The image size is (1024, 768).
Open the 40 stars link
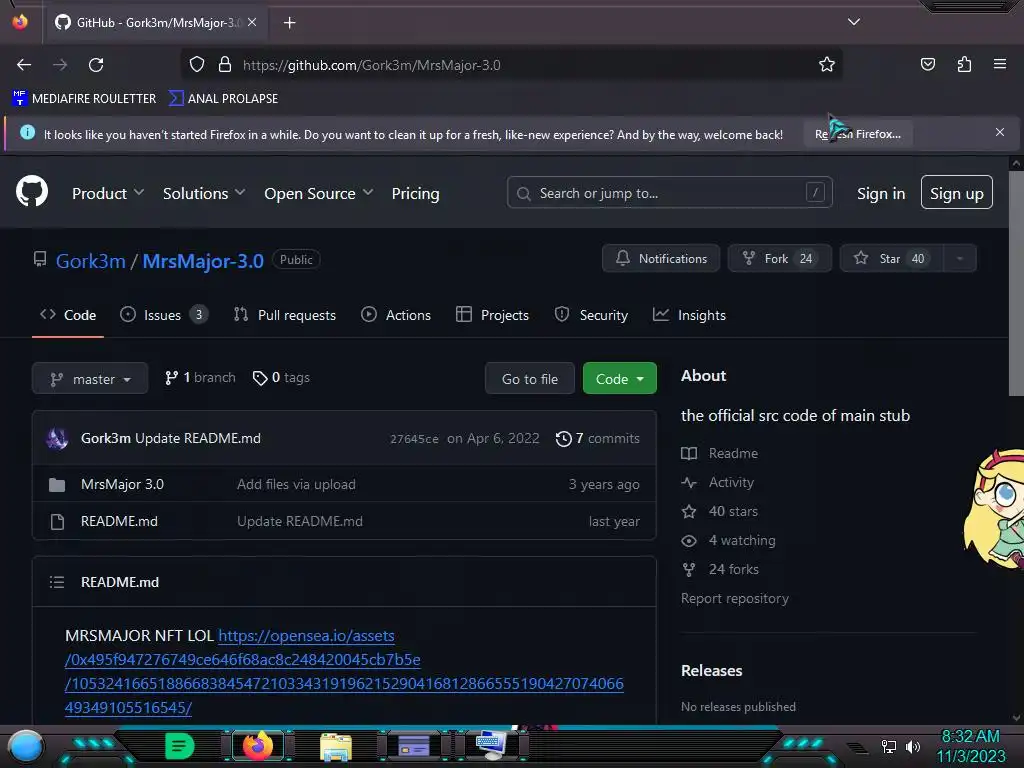point(720,511)
